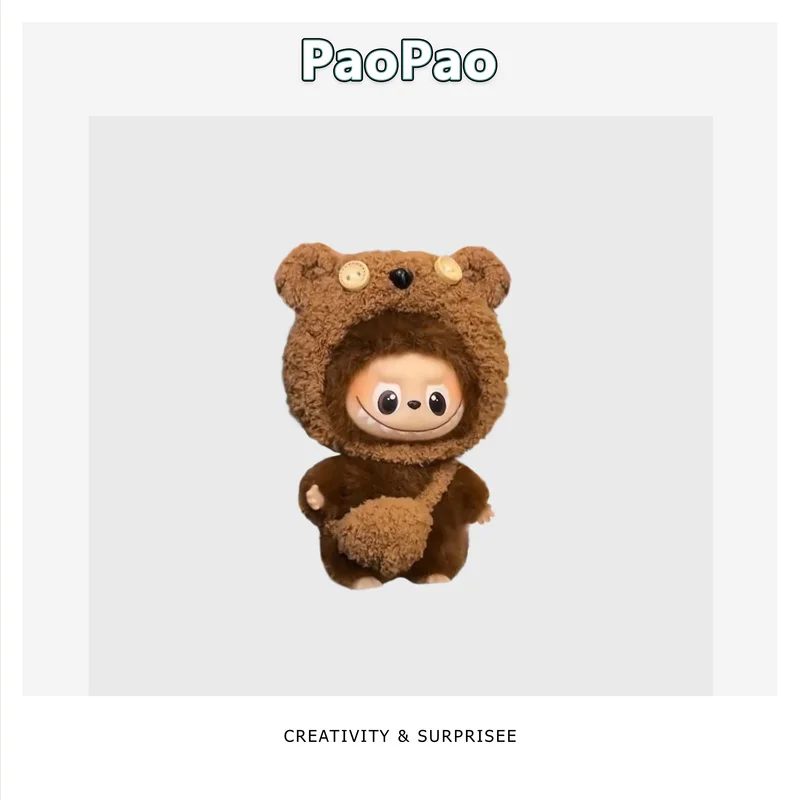
Task: Click the doll's left big dark eye
Action: 388,402
